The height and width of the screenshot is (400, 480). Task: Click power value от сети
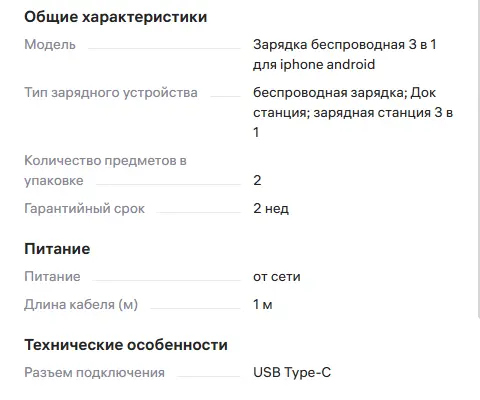277,277
